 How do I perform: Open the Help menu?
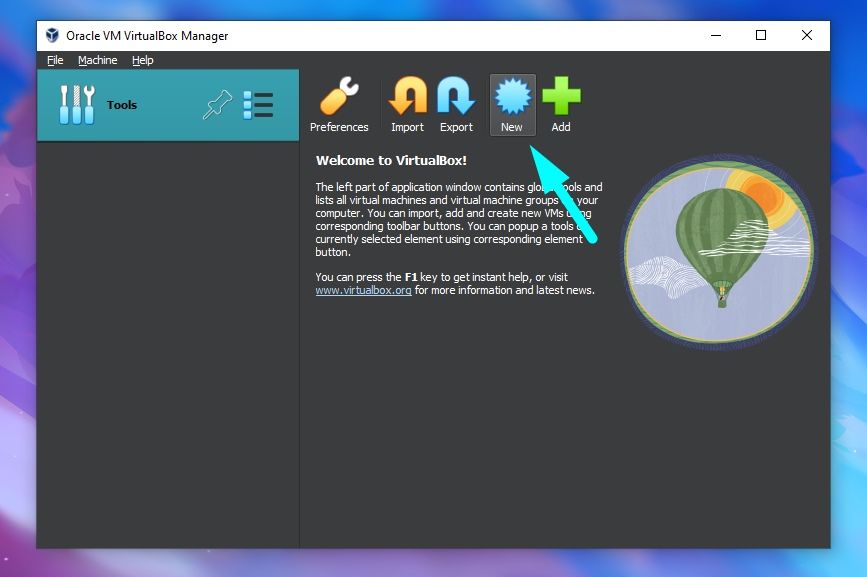(x=143, y=60)
